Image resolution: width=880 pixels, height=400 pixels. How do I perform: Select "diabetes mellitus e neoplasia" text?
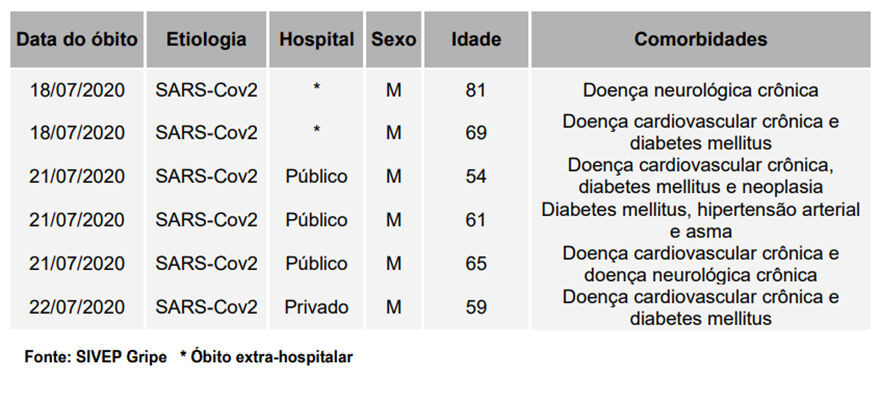(701, 186)
